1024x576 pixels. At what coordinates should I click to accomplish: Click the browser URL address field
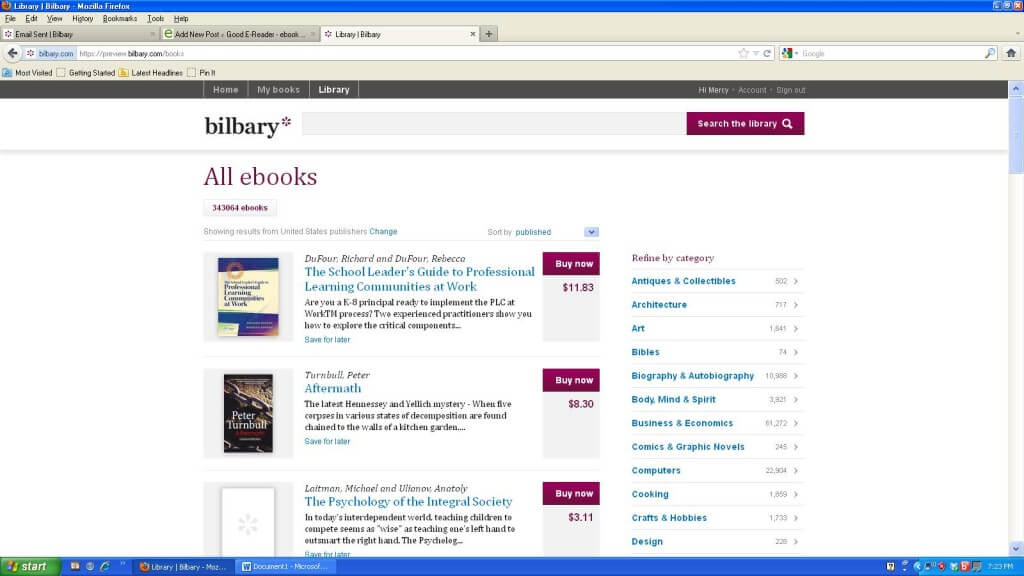405,54
